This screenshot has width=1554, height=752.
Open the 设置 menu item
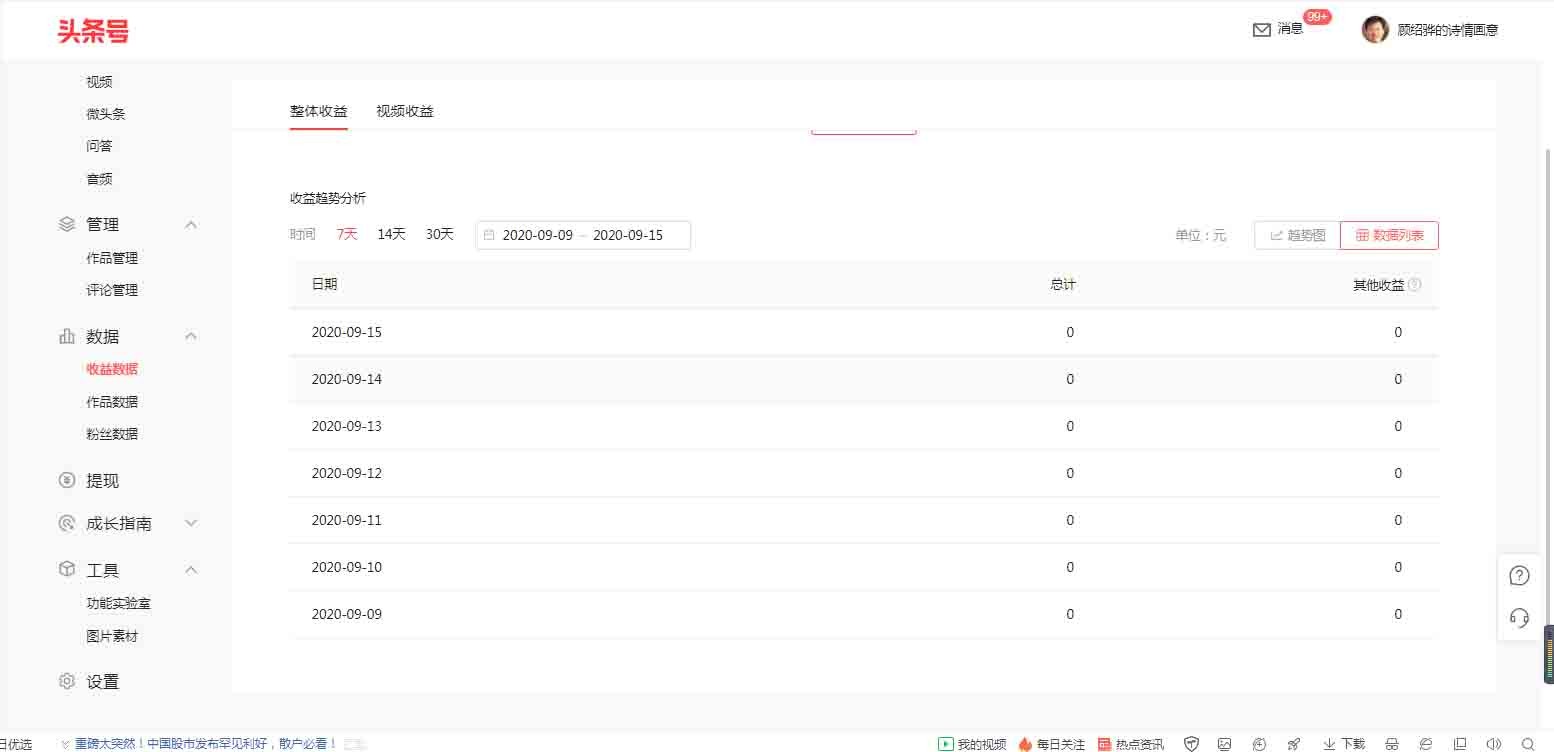[x=102, y=682]
